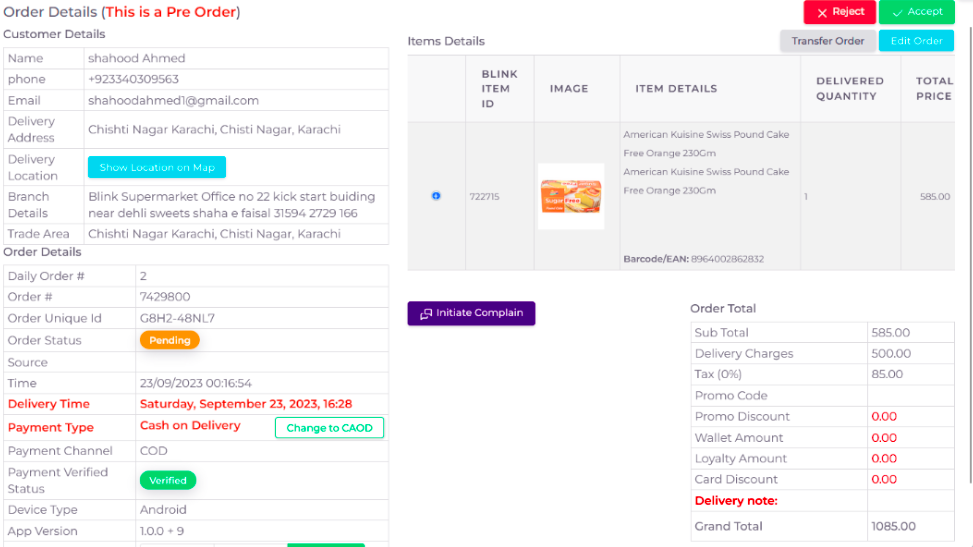
Task: Accept the pending order
Action: (x=916, y=12)
